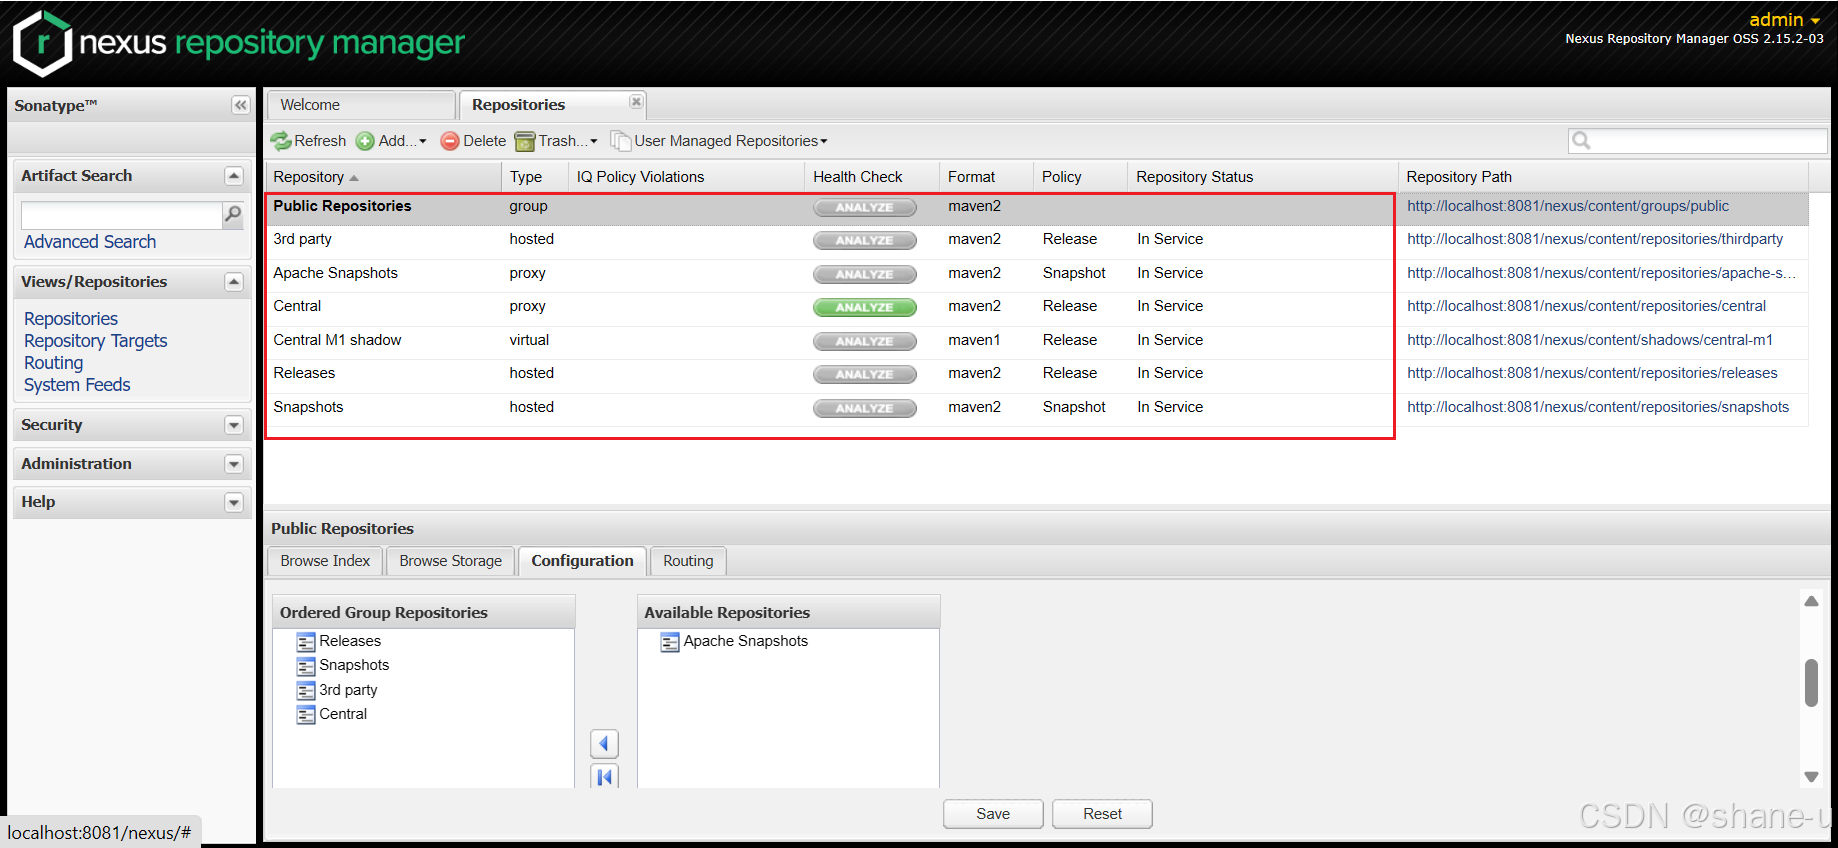Close the Repositories tab with its x icon
Image resolution: width=1838 pixels, height=848 pixels.
click(x=636, y=102)
